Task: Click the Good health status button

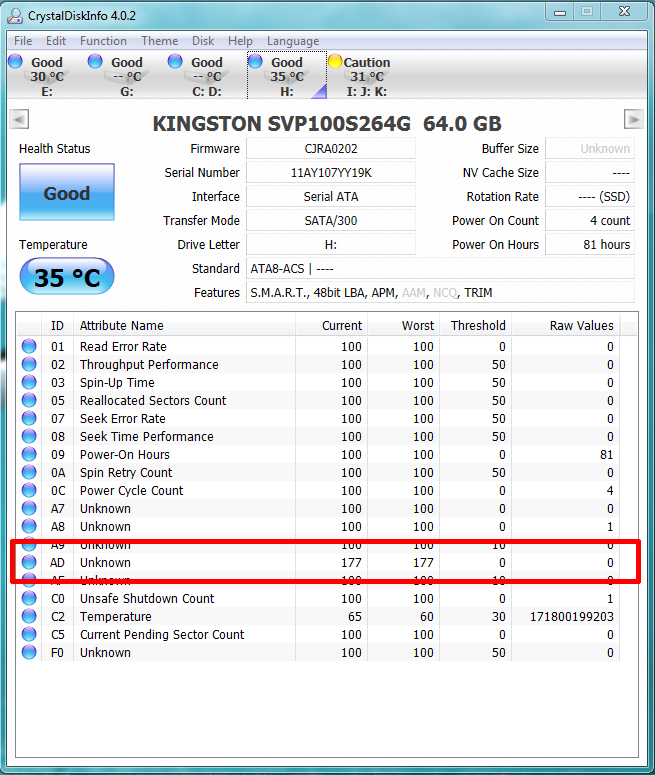Action: 67,192
